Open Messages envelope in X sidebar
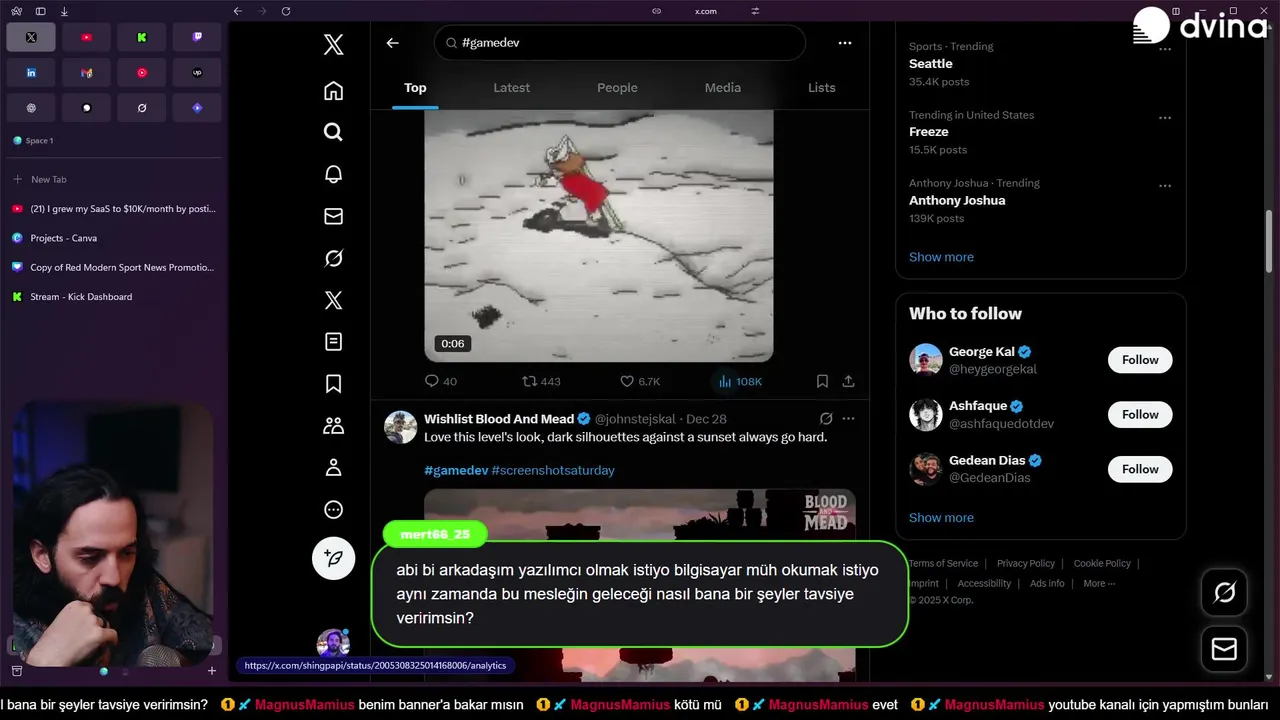Screen dimensions: 1280x720 coord(334,216)
